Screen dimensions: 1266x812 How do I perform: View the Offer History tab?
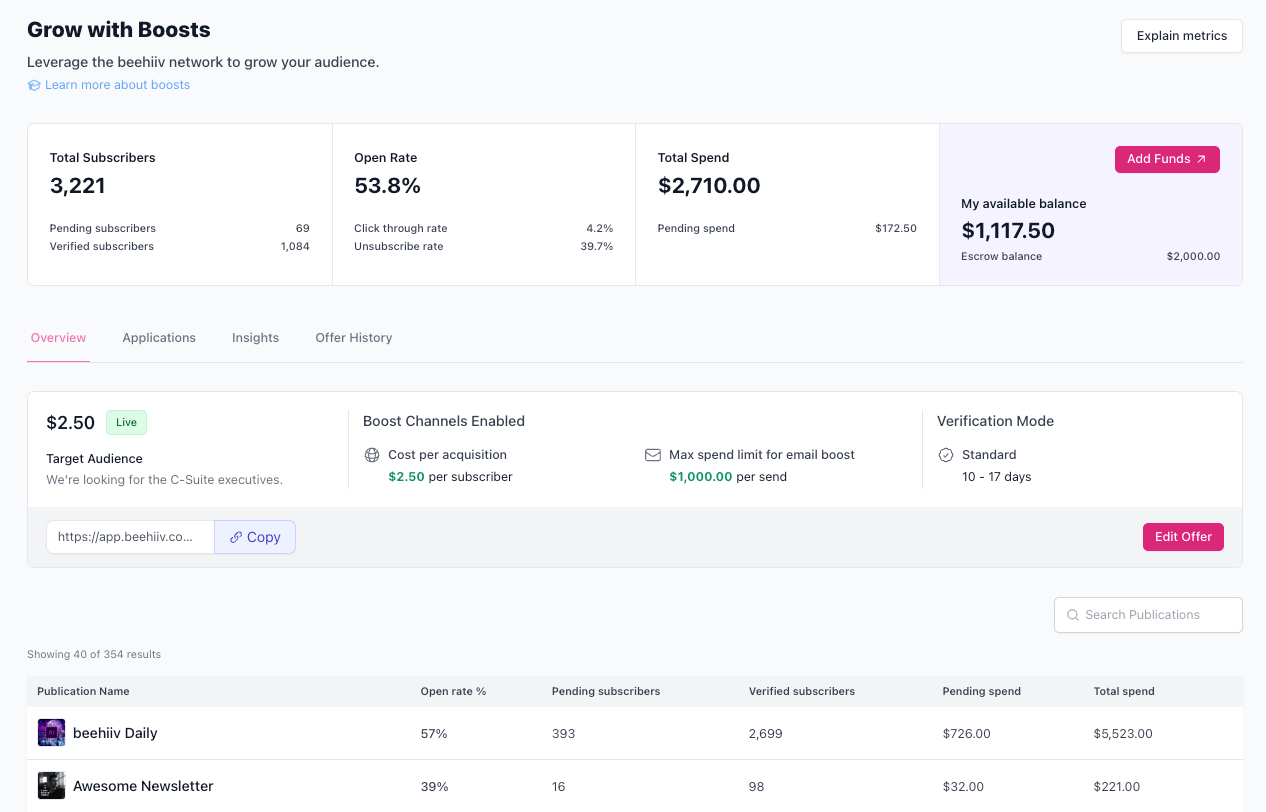(353, 338)
